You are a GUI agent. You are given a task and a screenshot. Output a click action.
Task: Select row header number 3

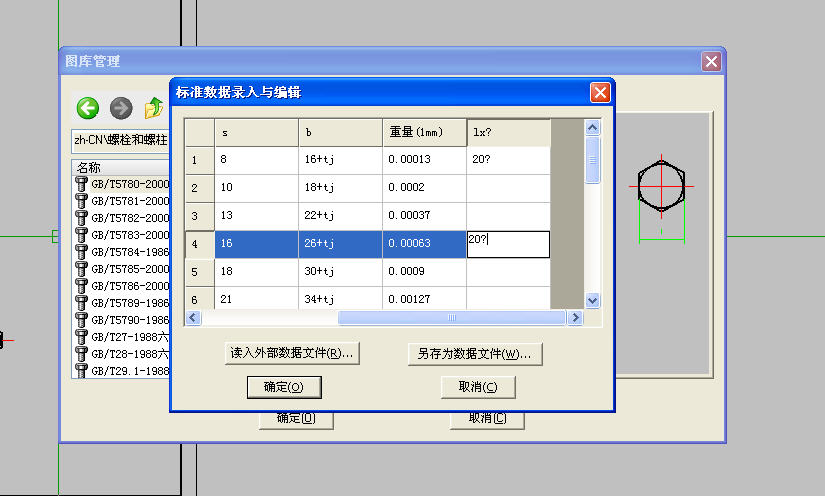[199, 216]
